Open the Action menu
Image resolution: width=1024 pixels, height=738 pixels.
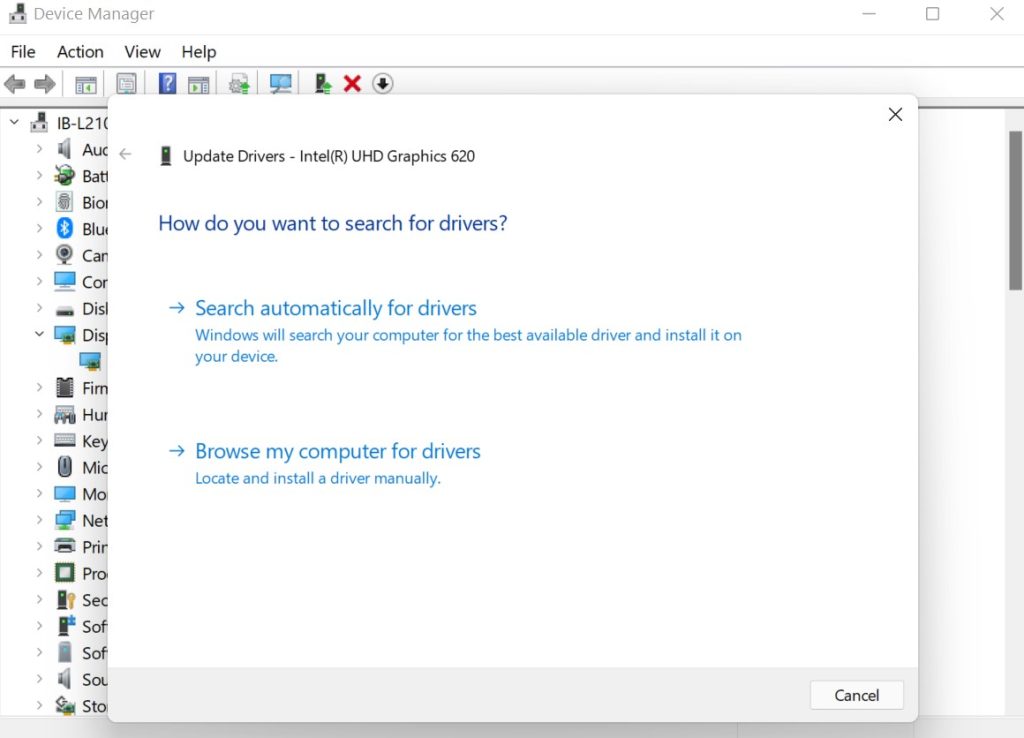coord(79,51)
